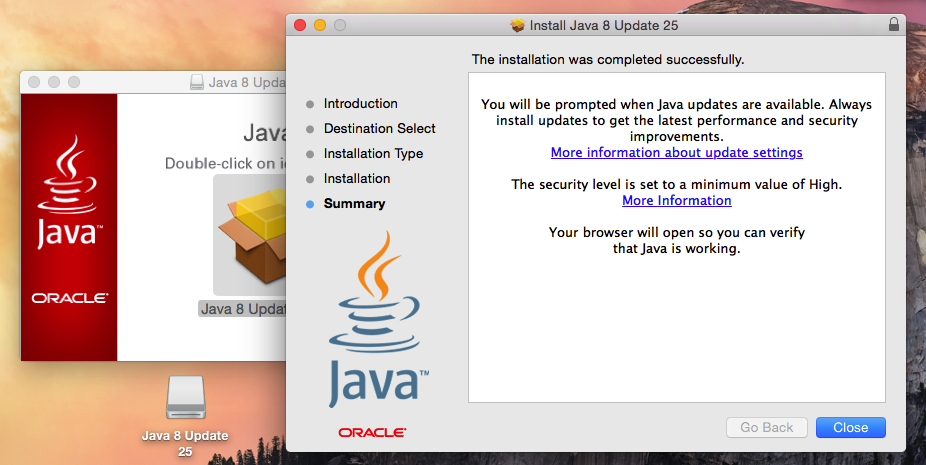926x465 pixels.
Task: Select the 'Introduction' step in sidebar
Action: pyautogui.click(x=360, y=104)
